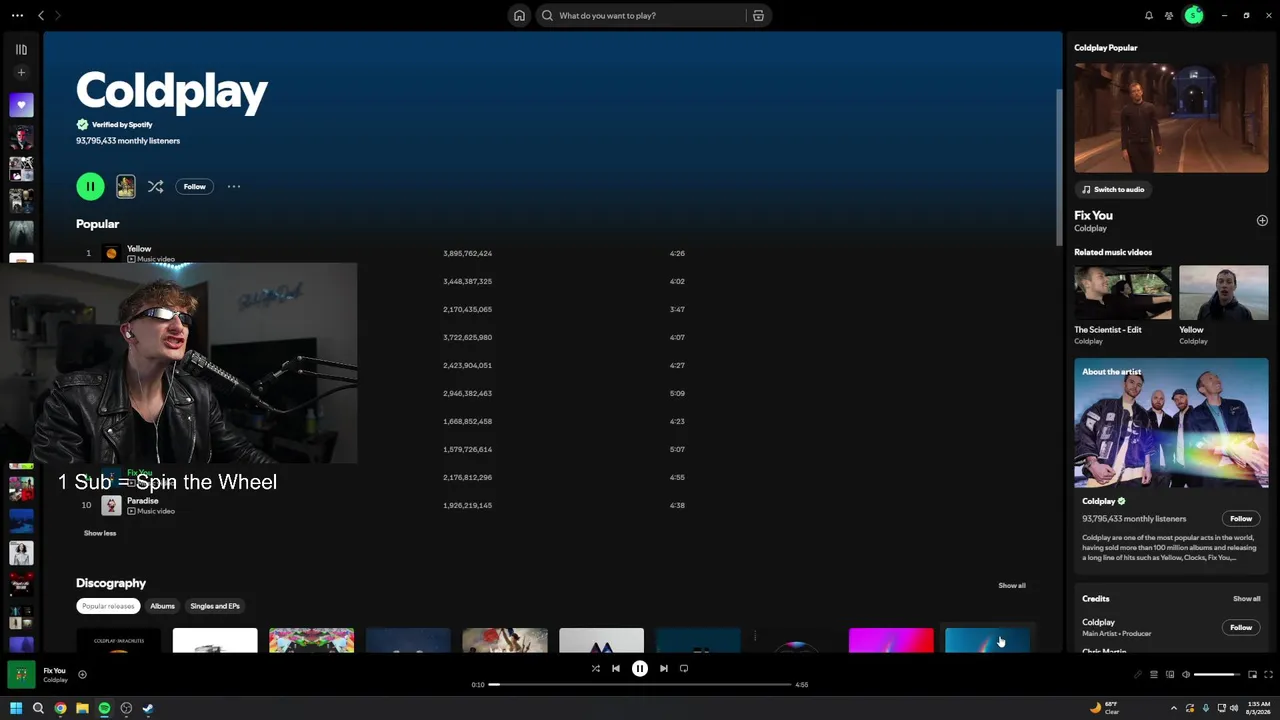Viewport: 1280px width, 720px height.
Task: Open Liked Songs in the sidebar
Action: [x=21, y=105]
